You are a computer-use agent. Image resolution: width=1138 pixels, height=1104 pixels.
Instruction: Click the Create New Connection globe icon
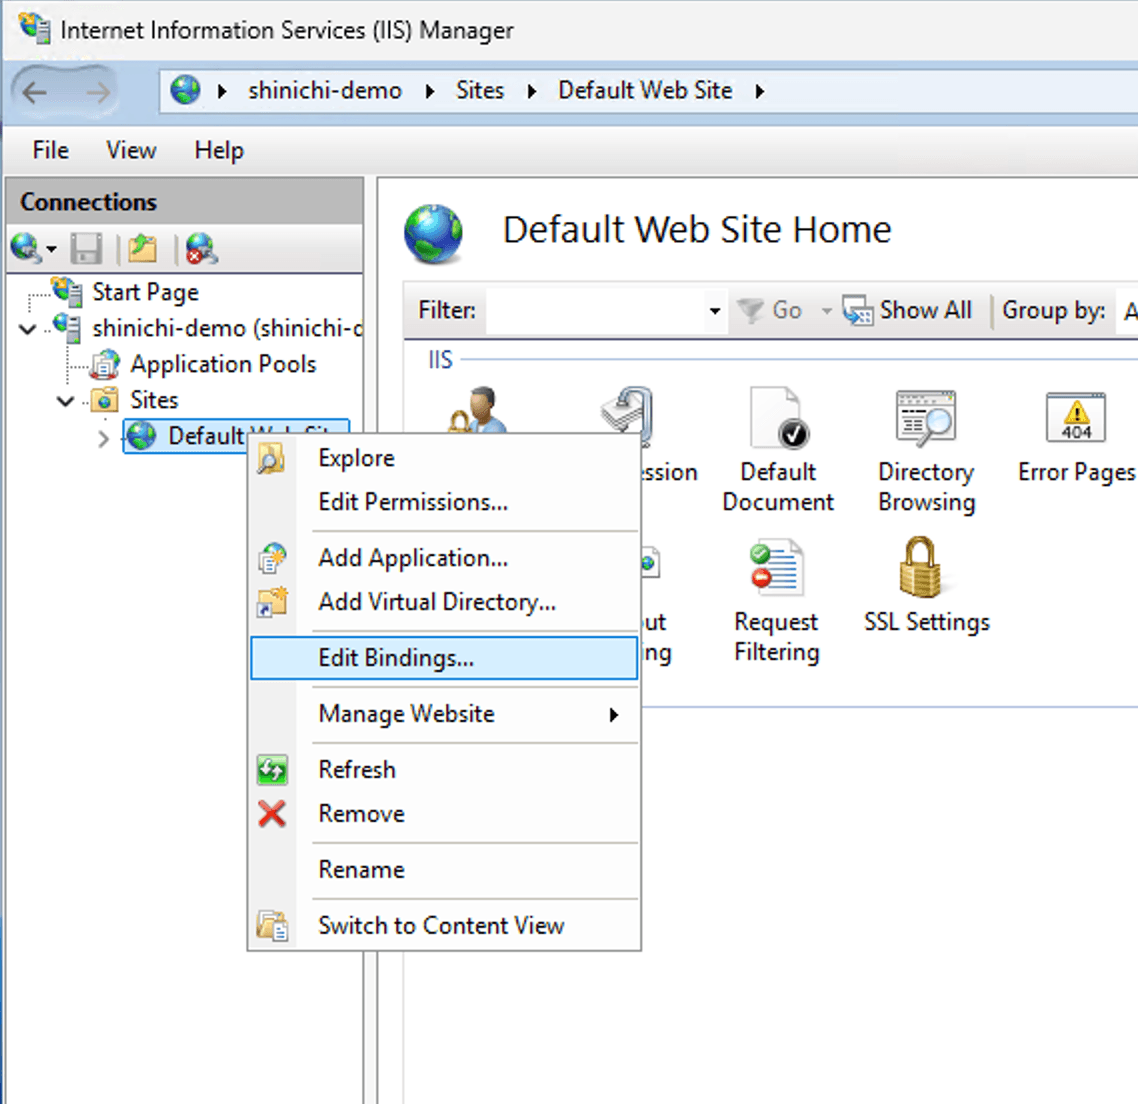click(x=27, y=248)
